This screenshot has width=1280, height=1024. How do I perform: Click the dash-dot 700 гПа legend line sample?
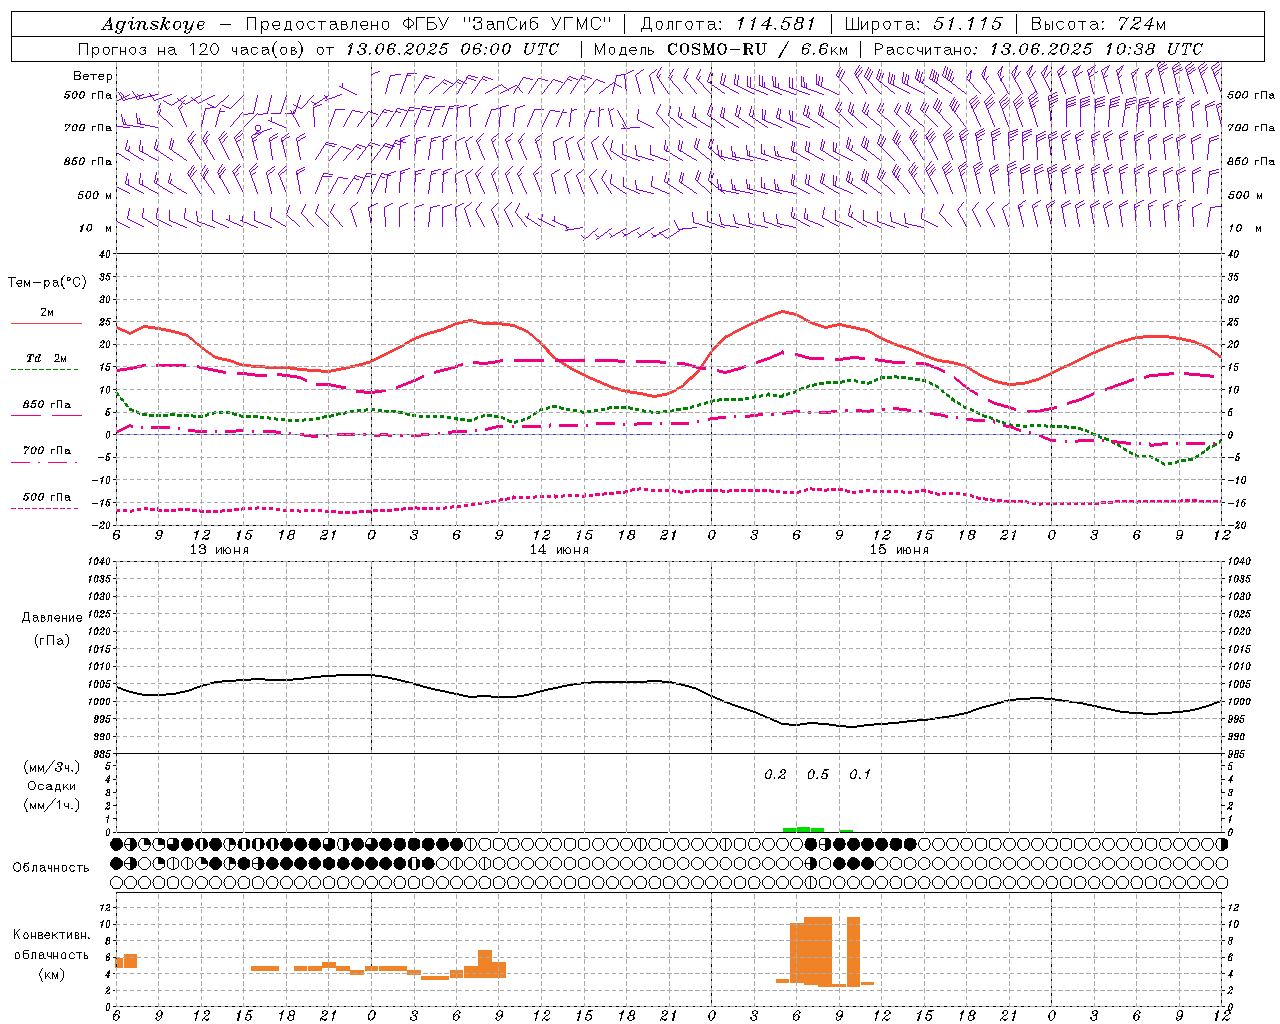(44, 462)
